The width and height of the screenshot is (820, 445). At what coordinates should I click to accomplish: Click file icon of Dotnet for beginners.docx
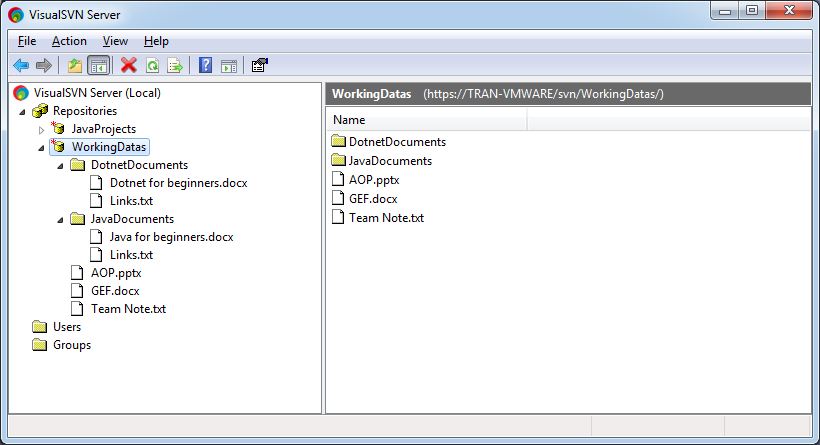[96, 182]
